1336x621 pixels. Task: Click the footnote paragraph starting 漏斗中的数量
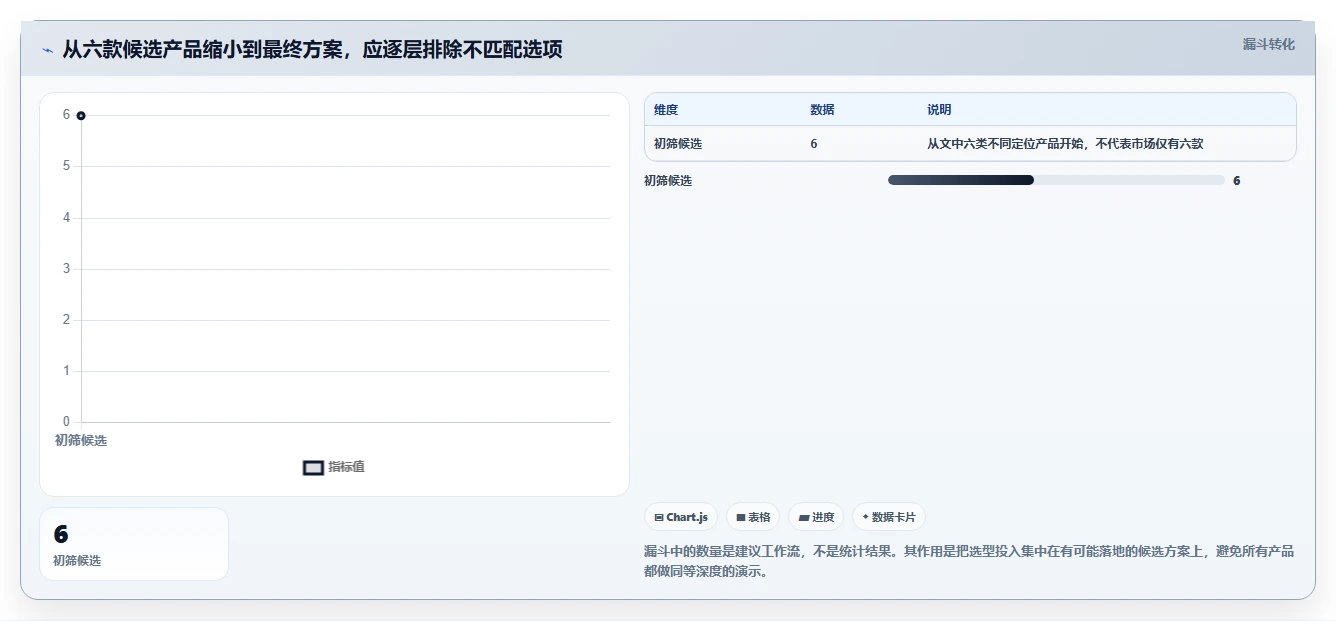tap(969, 561)
